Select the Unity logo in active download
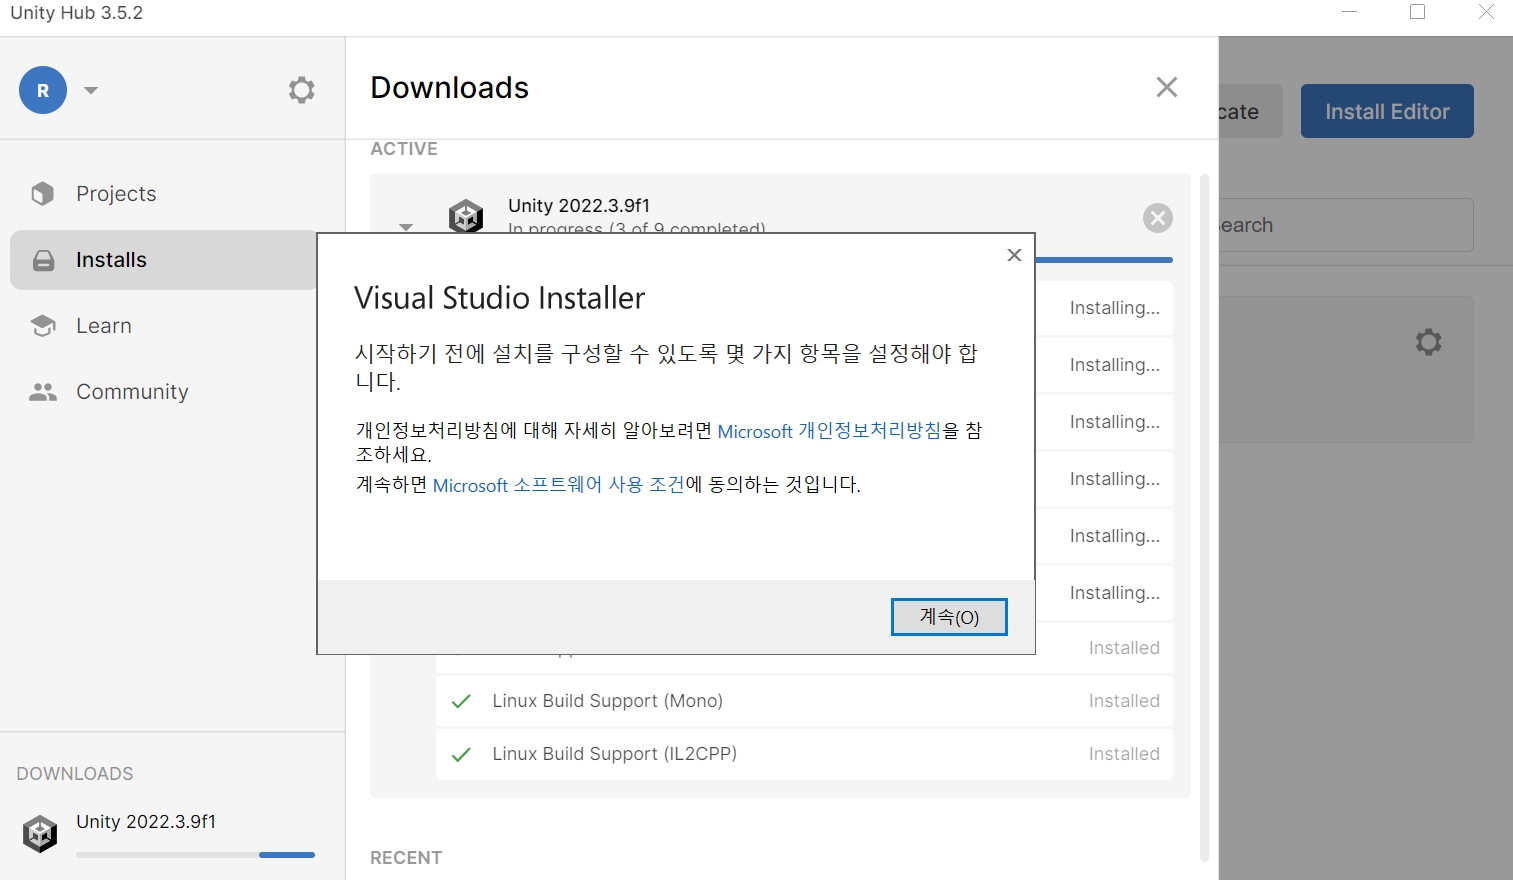Image resolution: width=1513 pixels, height=880 pixels. [x=466, y=216]
